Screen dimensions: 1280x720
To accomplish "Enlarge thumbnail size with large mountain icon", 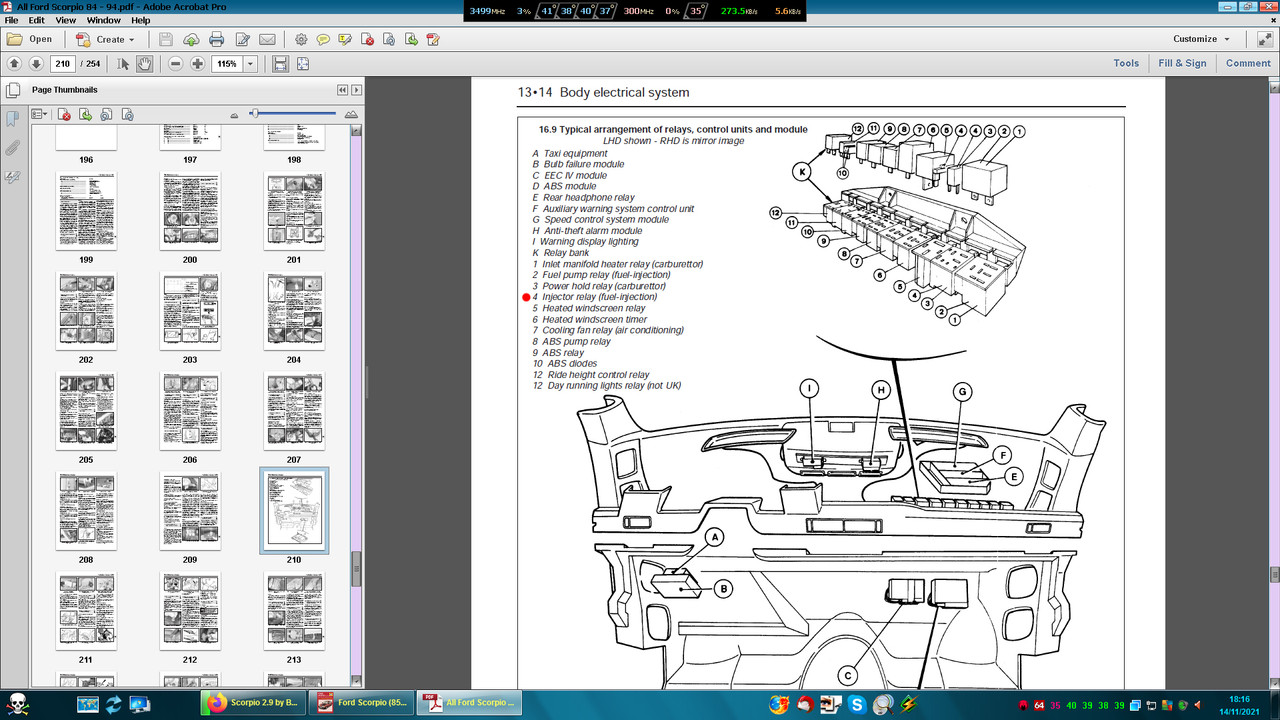I will pos(350,115).
